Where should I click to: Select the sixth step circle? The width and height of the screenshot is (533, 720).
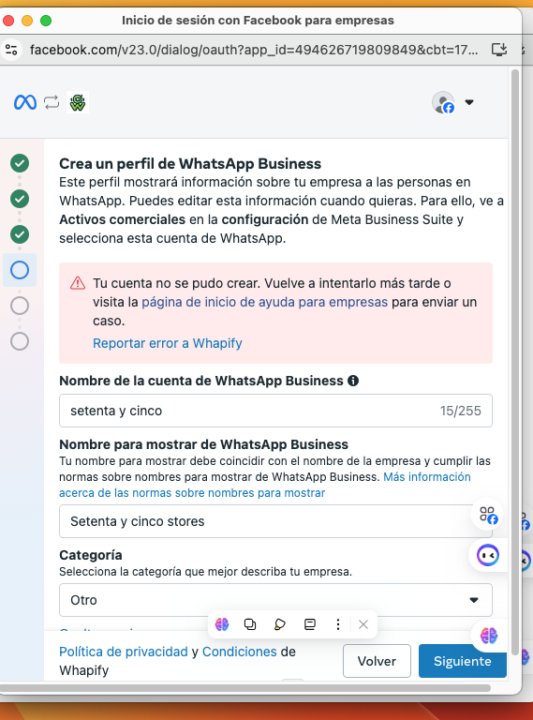click(20, 342)
